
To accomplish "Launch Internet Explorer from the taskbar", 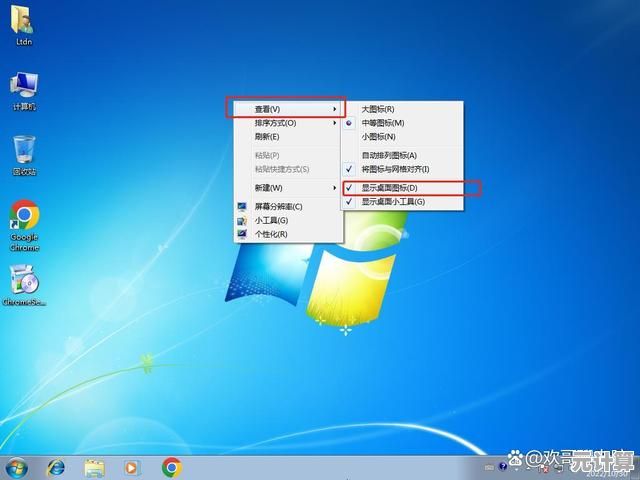I will tap(56, 467).
